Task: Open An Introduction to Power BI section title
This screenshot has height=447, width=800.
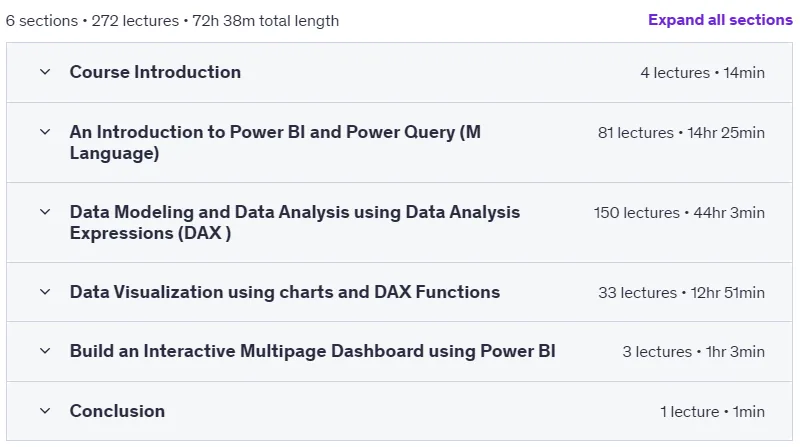Action: (275, 142)
